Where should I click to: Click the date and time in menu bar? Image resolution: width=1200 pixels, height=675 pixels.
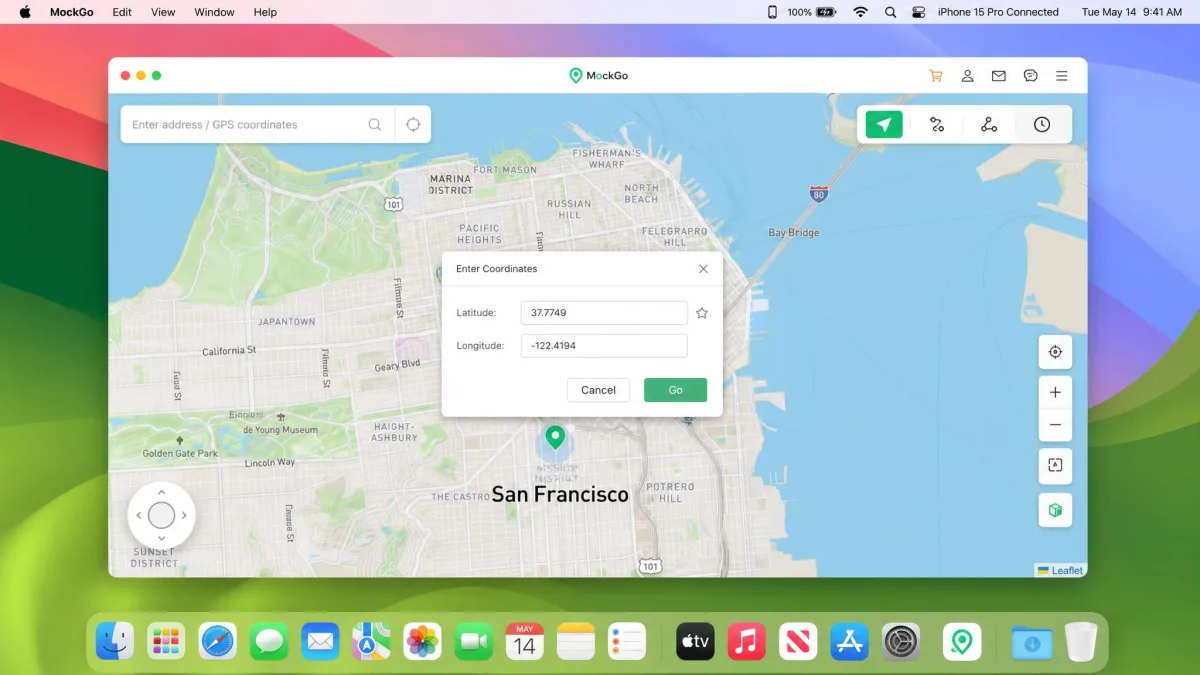pyautogui.click(x=1131, y=12)
